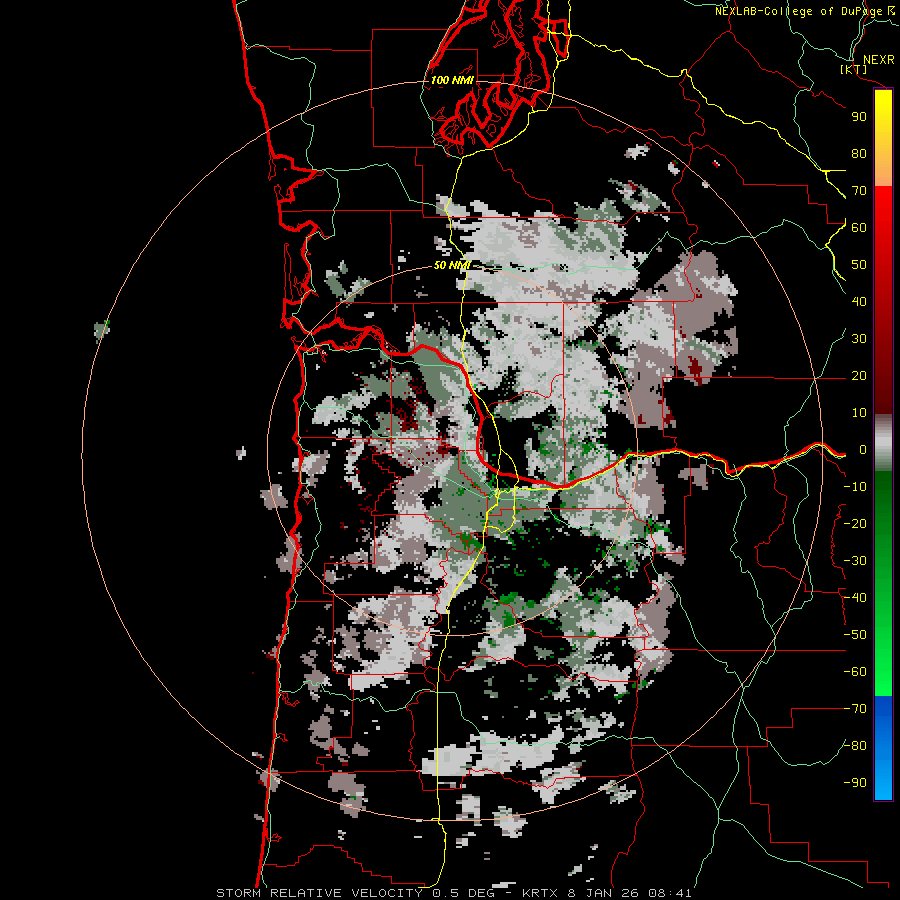Click the "-40" value on the velocity scale
The width and height of the screenshot is (900, 900).
[x=855, y=598]
